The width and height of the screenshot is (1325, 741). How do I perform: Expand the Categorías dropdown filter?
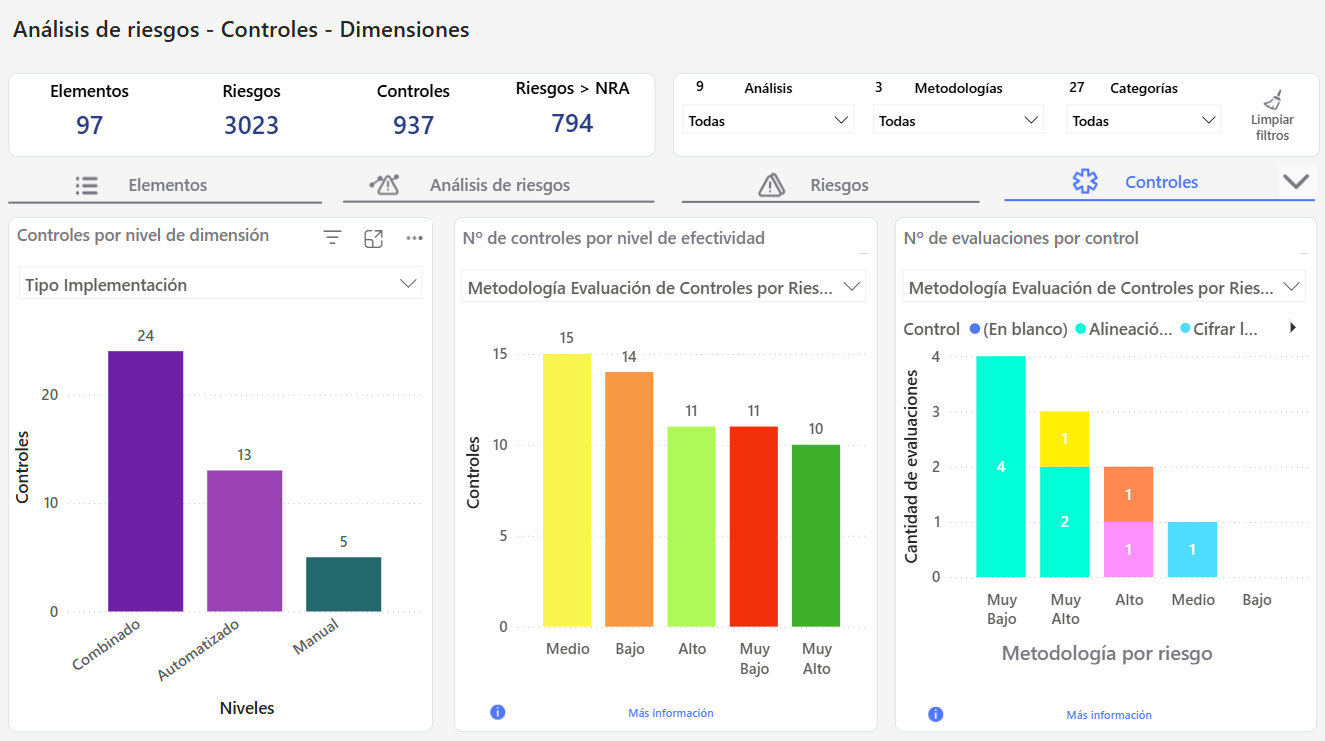click(1144, 121)
